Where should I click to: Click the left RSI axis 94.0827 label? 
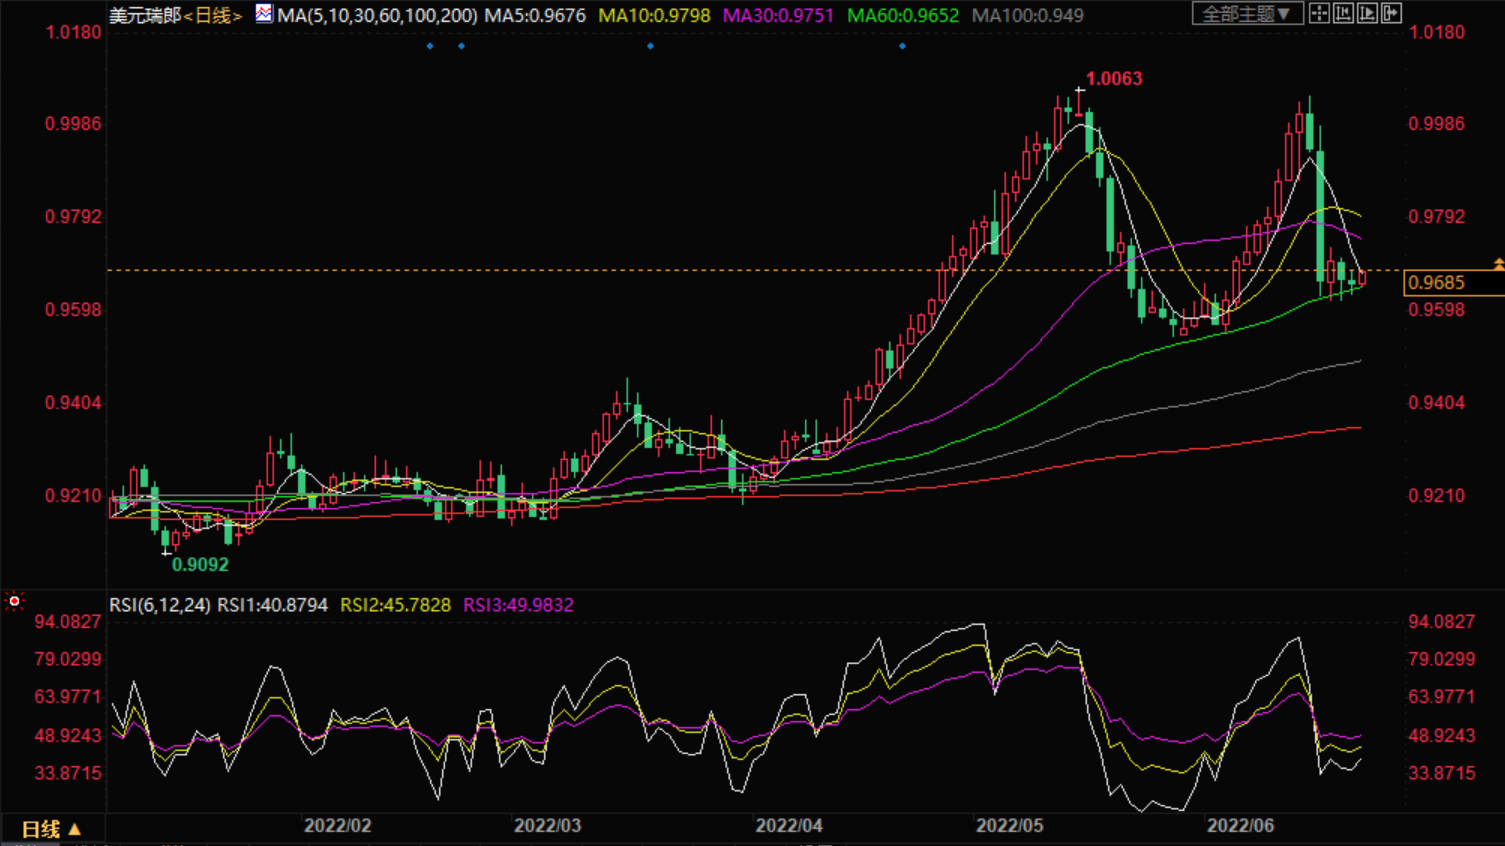click(68, 622)
